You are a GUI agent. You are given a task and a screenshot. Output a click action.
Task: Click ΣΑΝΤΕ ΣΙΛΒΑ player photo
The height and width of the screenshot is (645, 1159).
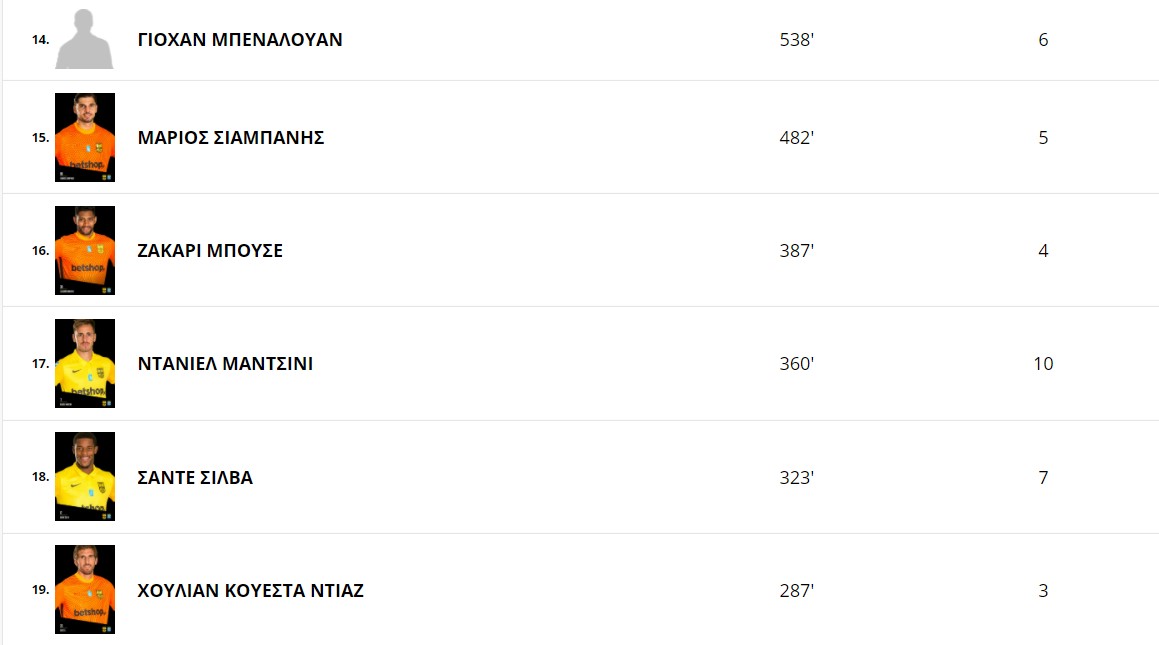(85, 477)
